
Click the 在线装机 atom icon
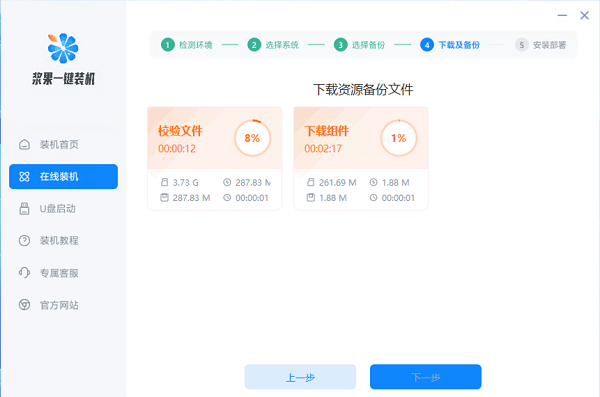(24, 176)
